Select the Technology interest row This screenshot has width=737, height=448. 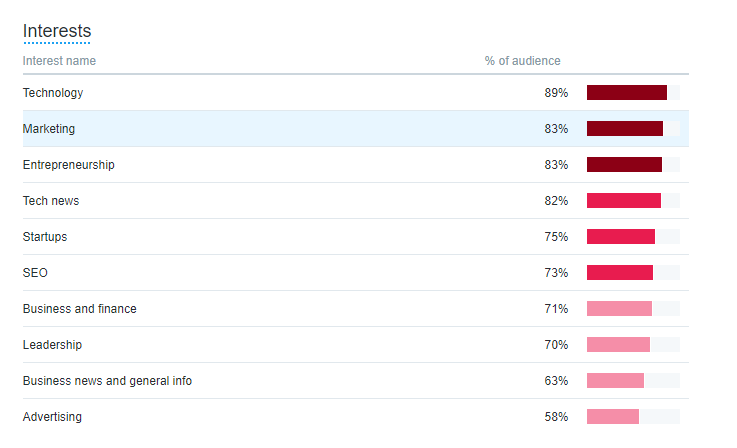(356, 93)
